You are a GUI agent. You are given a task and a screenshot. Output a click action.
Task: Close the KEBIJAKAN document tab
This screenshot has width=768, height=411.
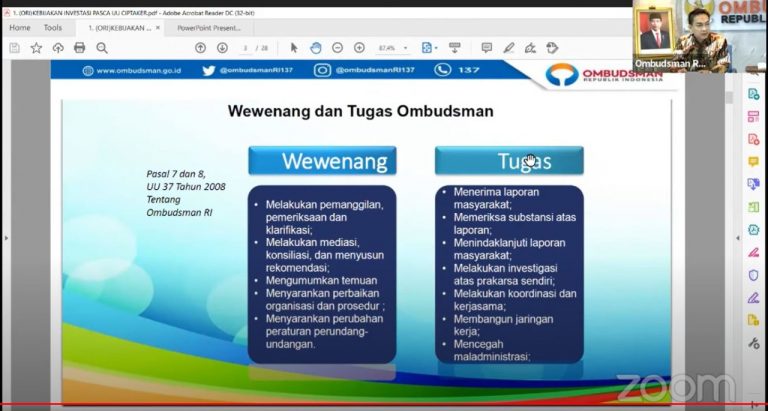click(158, 28)
